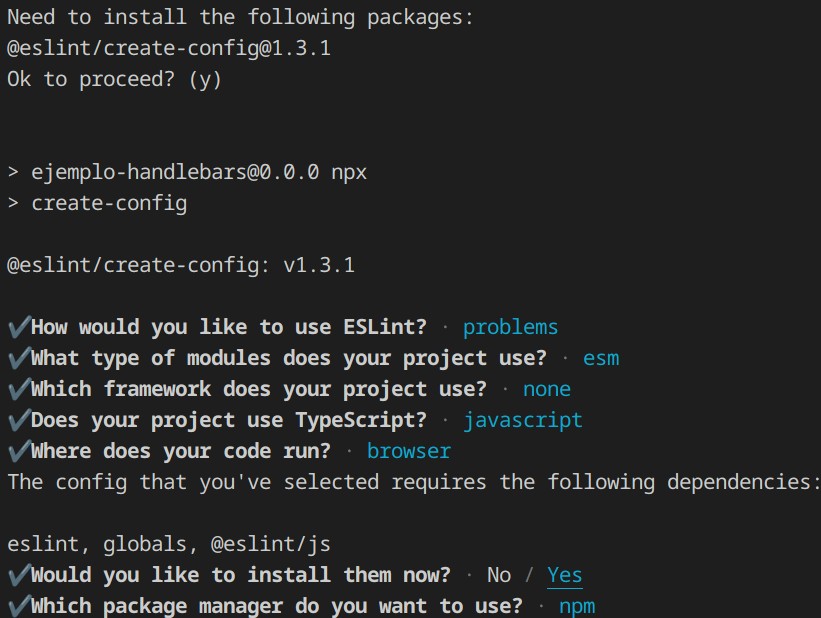Click the 'npm' package manager answer
The image size is (821, 618).
point(577,606)
